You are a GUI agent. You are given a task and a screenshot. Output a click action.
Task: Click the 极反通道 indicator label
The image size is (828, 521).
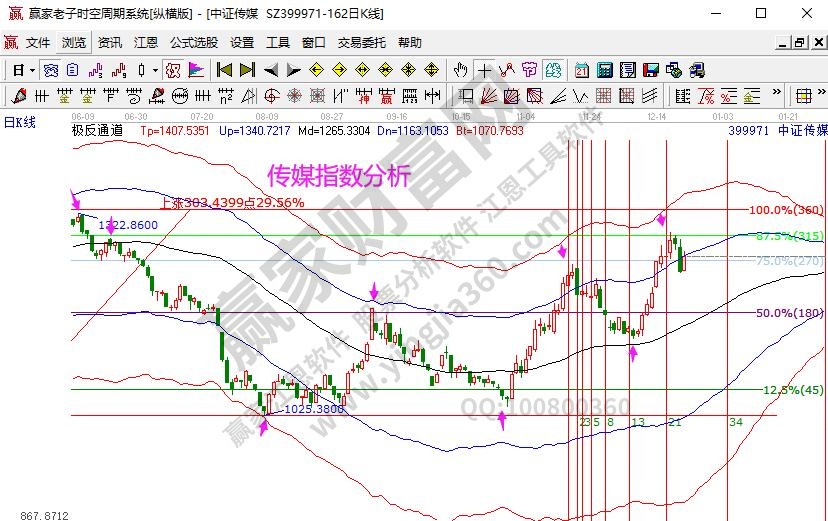98,130
